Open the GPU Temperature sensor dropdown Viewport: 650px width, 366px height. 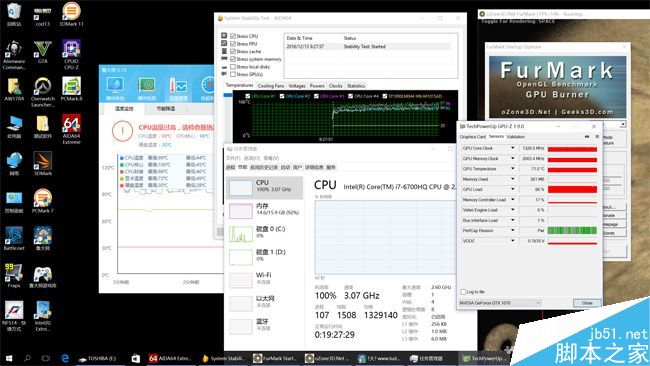pyautogui.click(x=512, y=169)
